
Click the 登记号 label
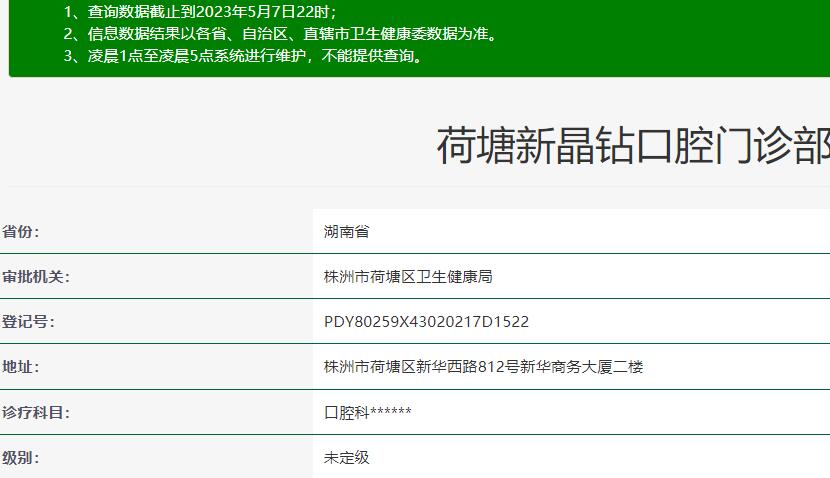tap(28, 322)
